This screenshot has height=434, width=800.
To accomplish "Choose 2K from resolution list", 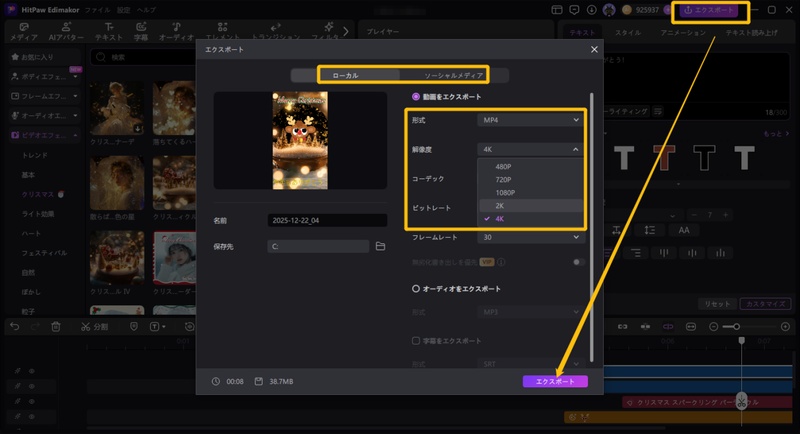I will point(531,206).
